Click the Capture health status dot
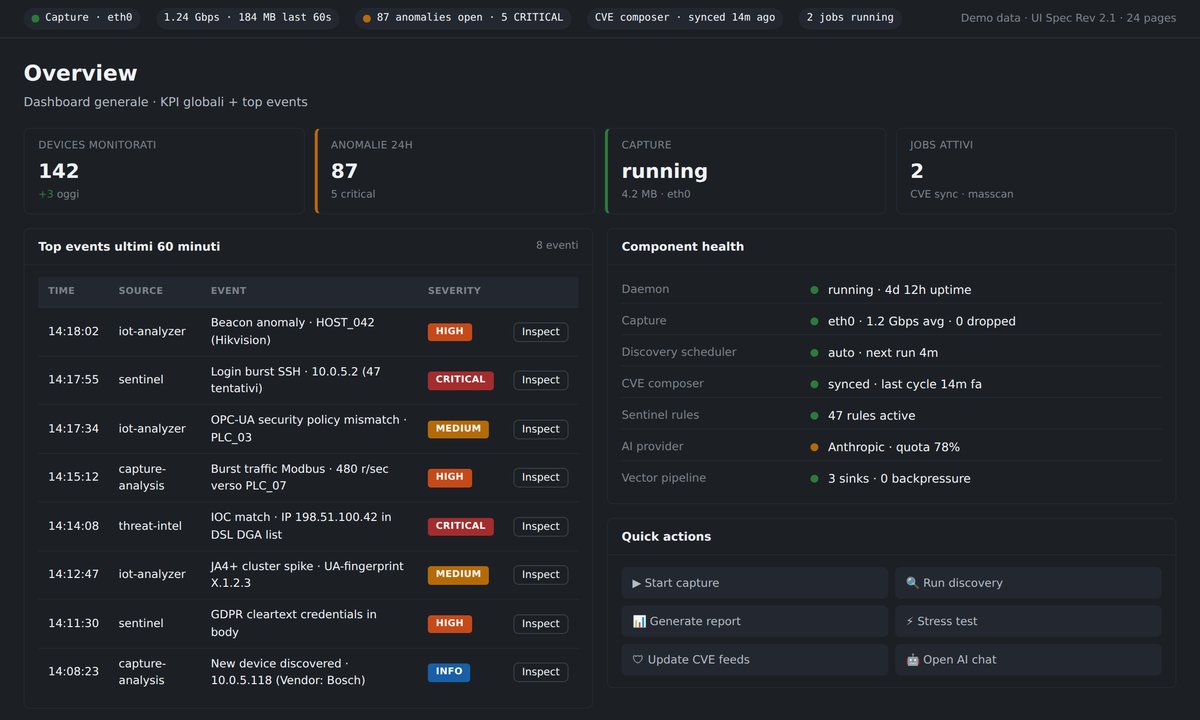This screenshot has width=1200, height=720. point(814,322)
